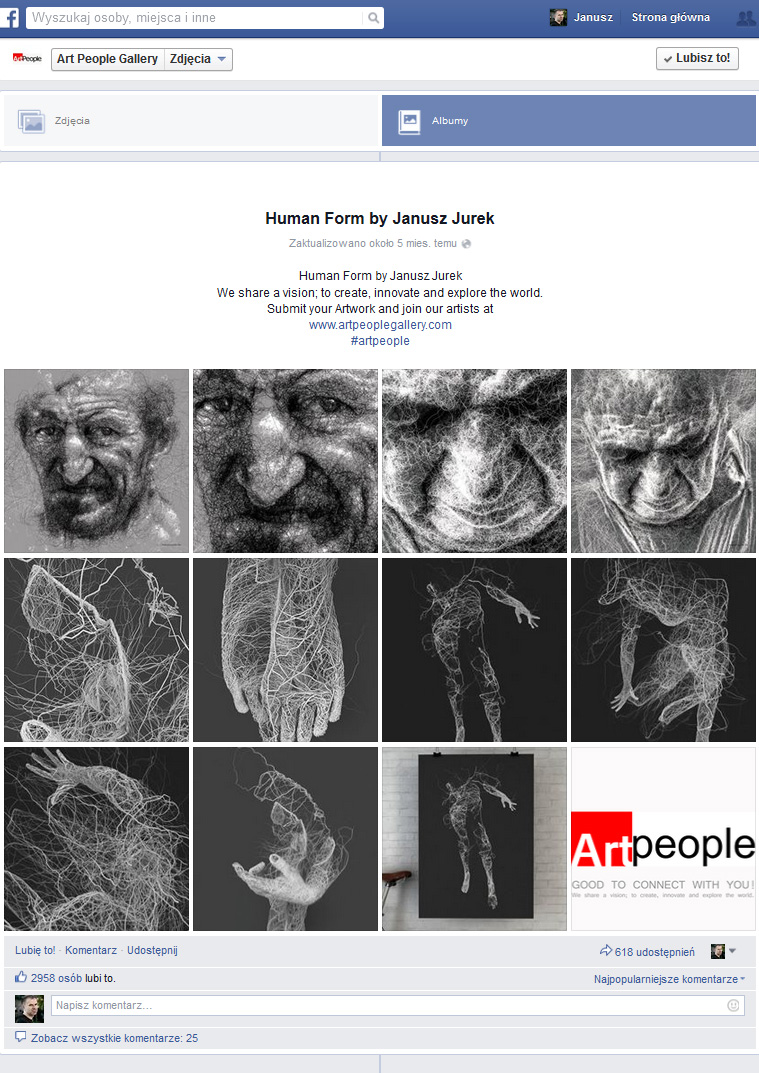The image size is (759, 1073).
Task: Toggle the Lubisz to! like button
Action: (697, 59)
